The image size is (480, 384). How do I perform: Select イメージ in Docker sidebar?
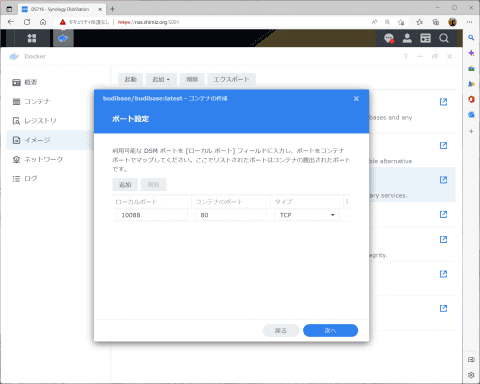point(48,140)
